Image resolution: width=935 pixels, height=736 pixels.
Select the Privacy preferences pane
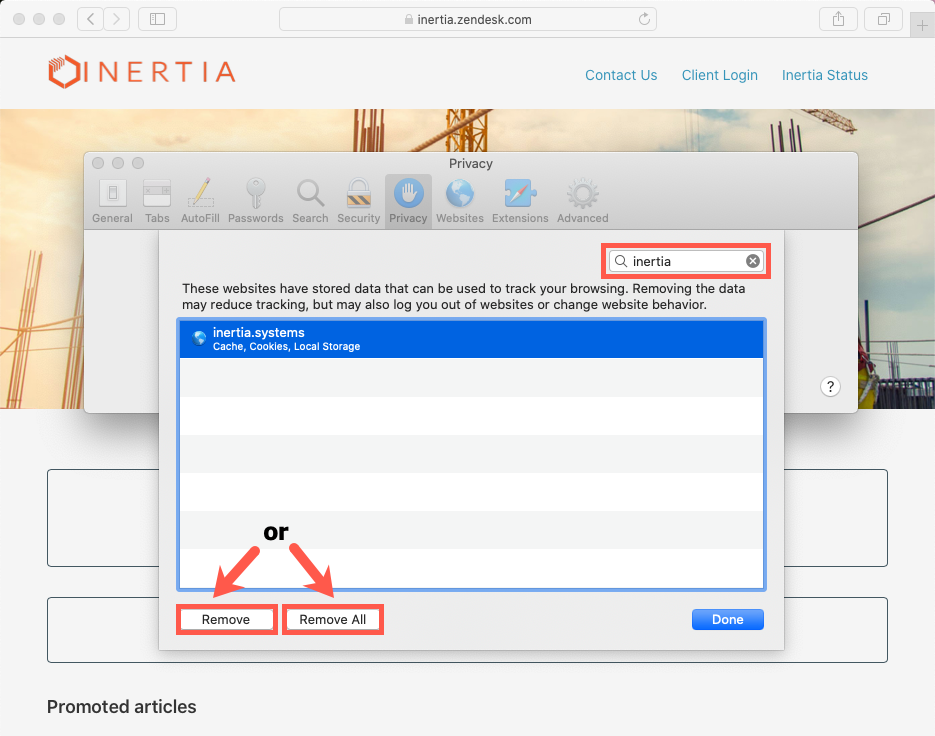408,201
